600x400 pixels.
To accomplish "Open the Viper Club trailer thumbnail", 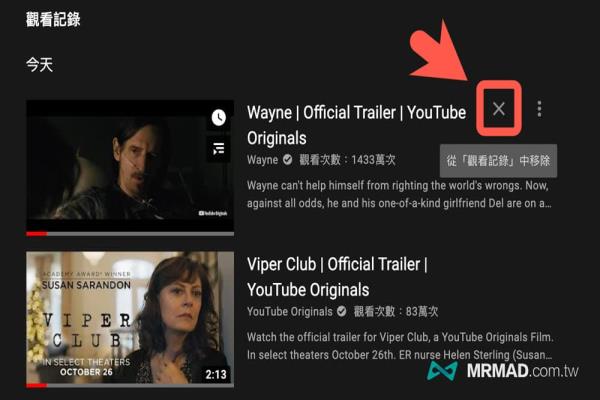I will click(x=130, y=319).
